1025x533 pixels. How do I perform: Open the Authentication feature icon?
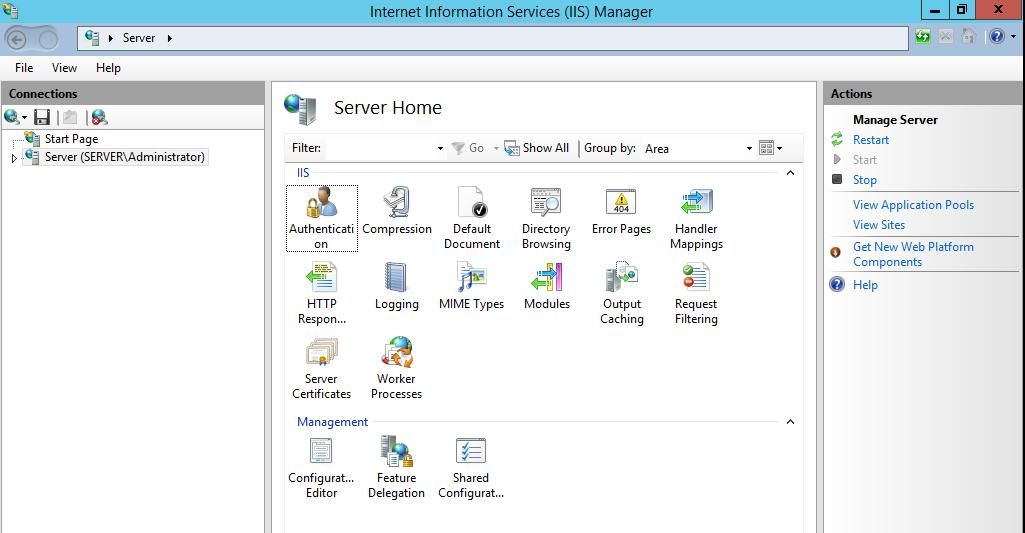pyautogui.click(x=322, y=218)
